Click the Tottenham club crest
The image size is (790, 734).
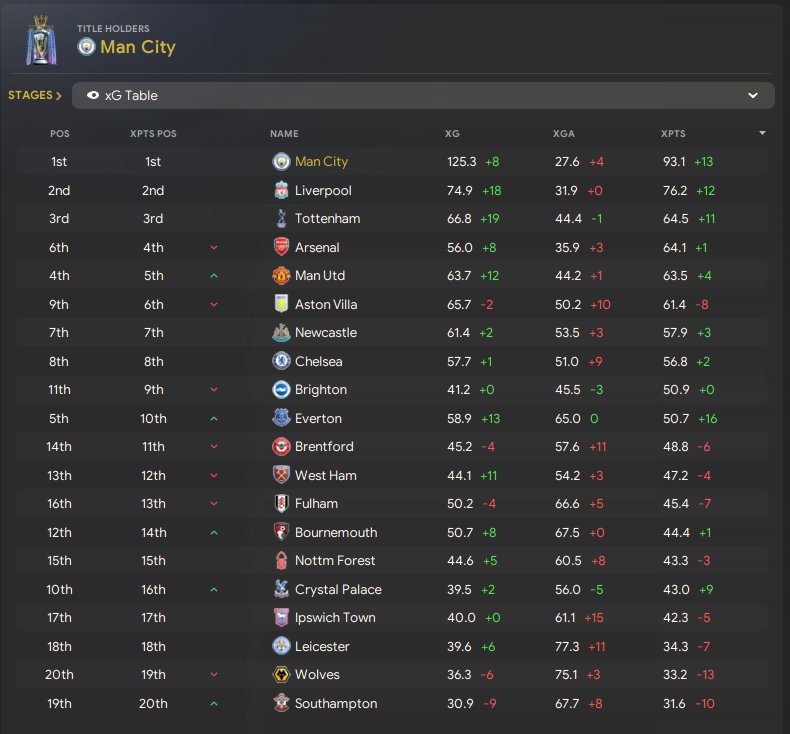[281, 219]
